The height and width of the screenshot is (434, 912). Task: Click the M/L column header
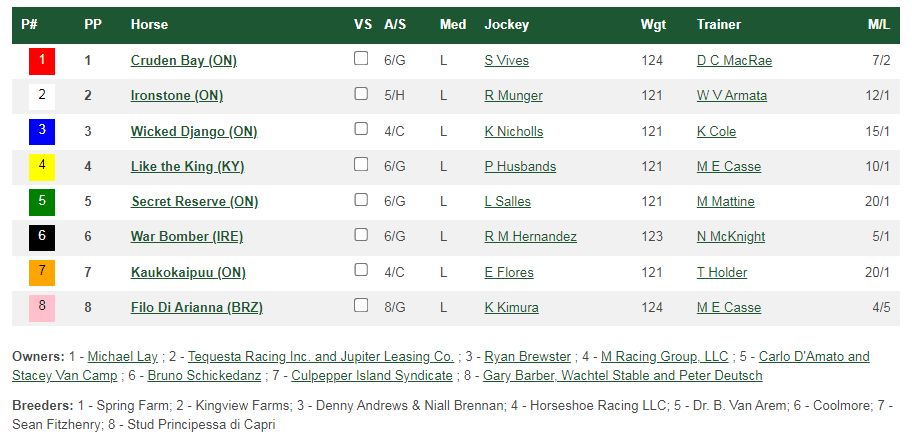click(x=879, y=24)
